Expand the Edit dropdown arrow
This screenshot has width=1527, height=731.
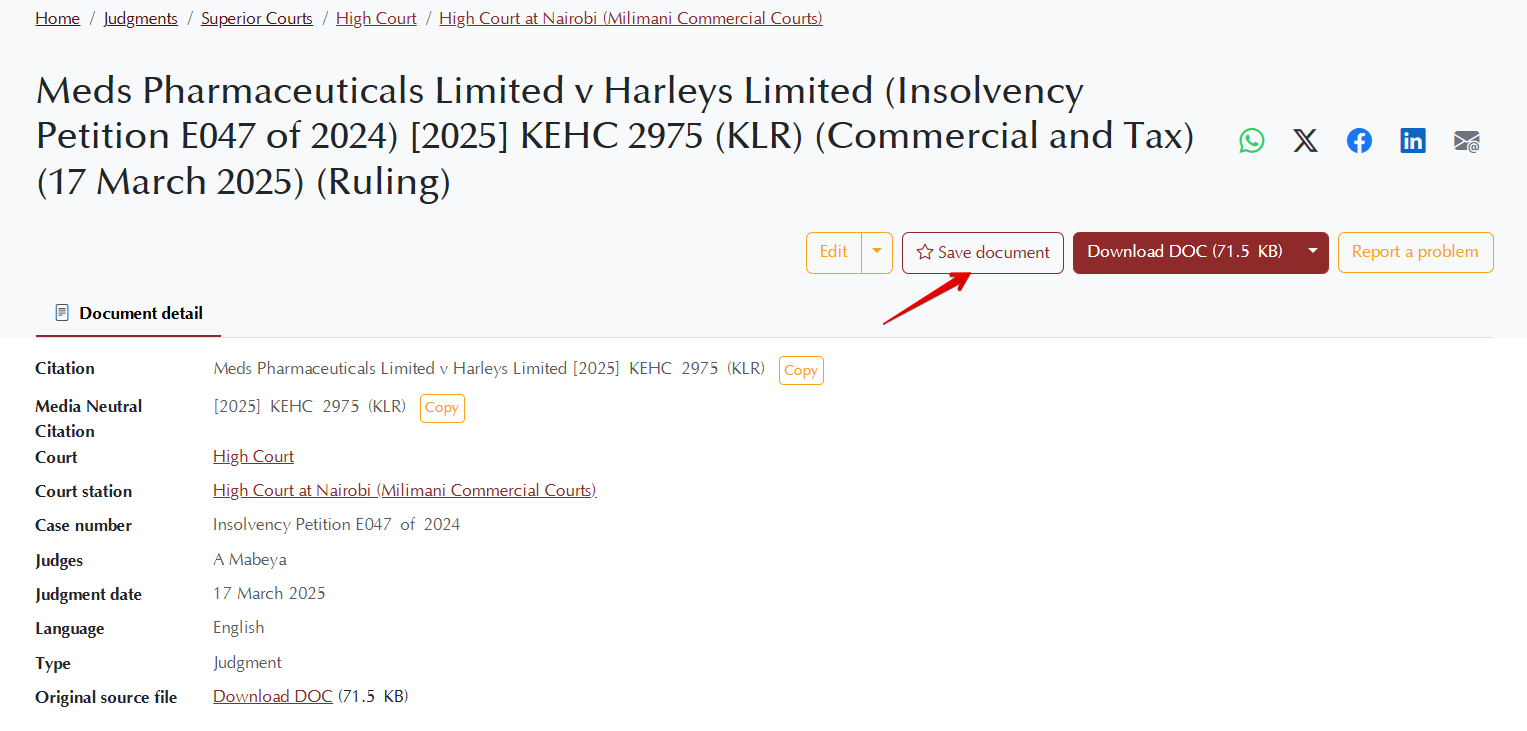click(x=877, y=252)
